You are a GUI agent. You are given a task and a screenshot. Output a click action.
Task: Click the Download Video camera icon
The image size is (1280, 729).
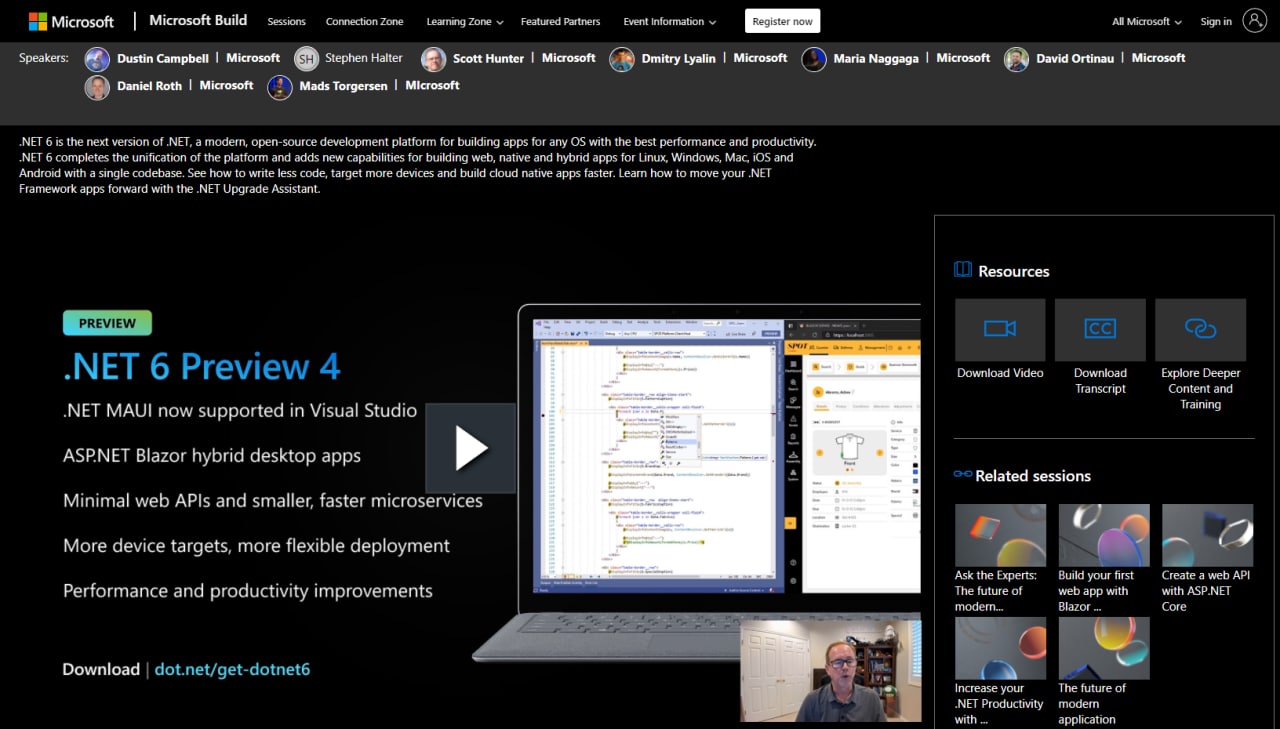[1000, 329]
